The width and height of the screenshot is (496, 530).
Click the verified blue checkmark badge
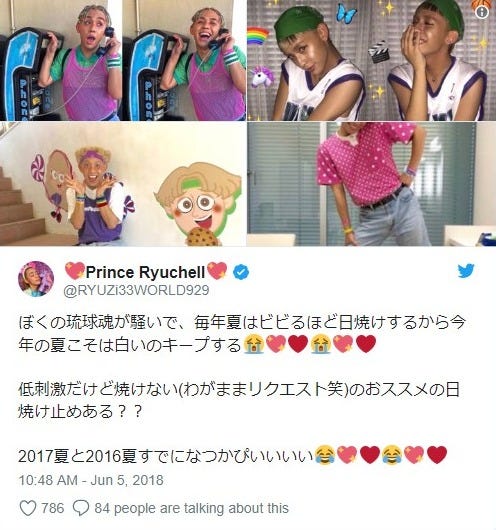click(241, 272)
